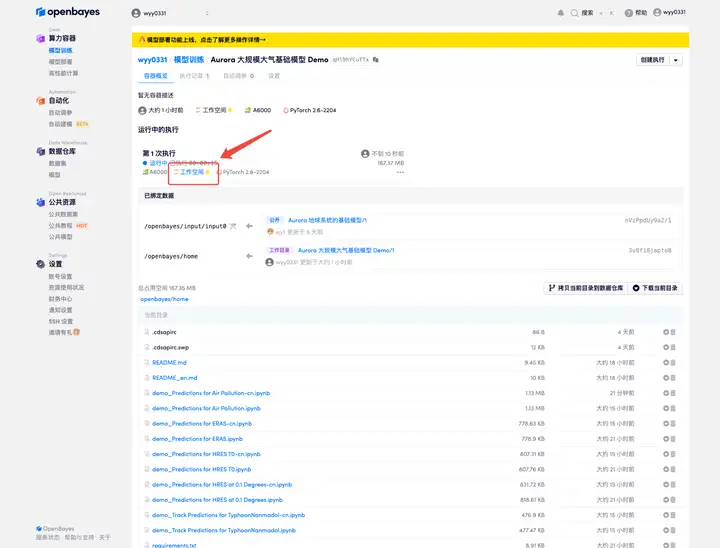
Task: Switch to the 设置 tab
Action: tap(274, 76)
